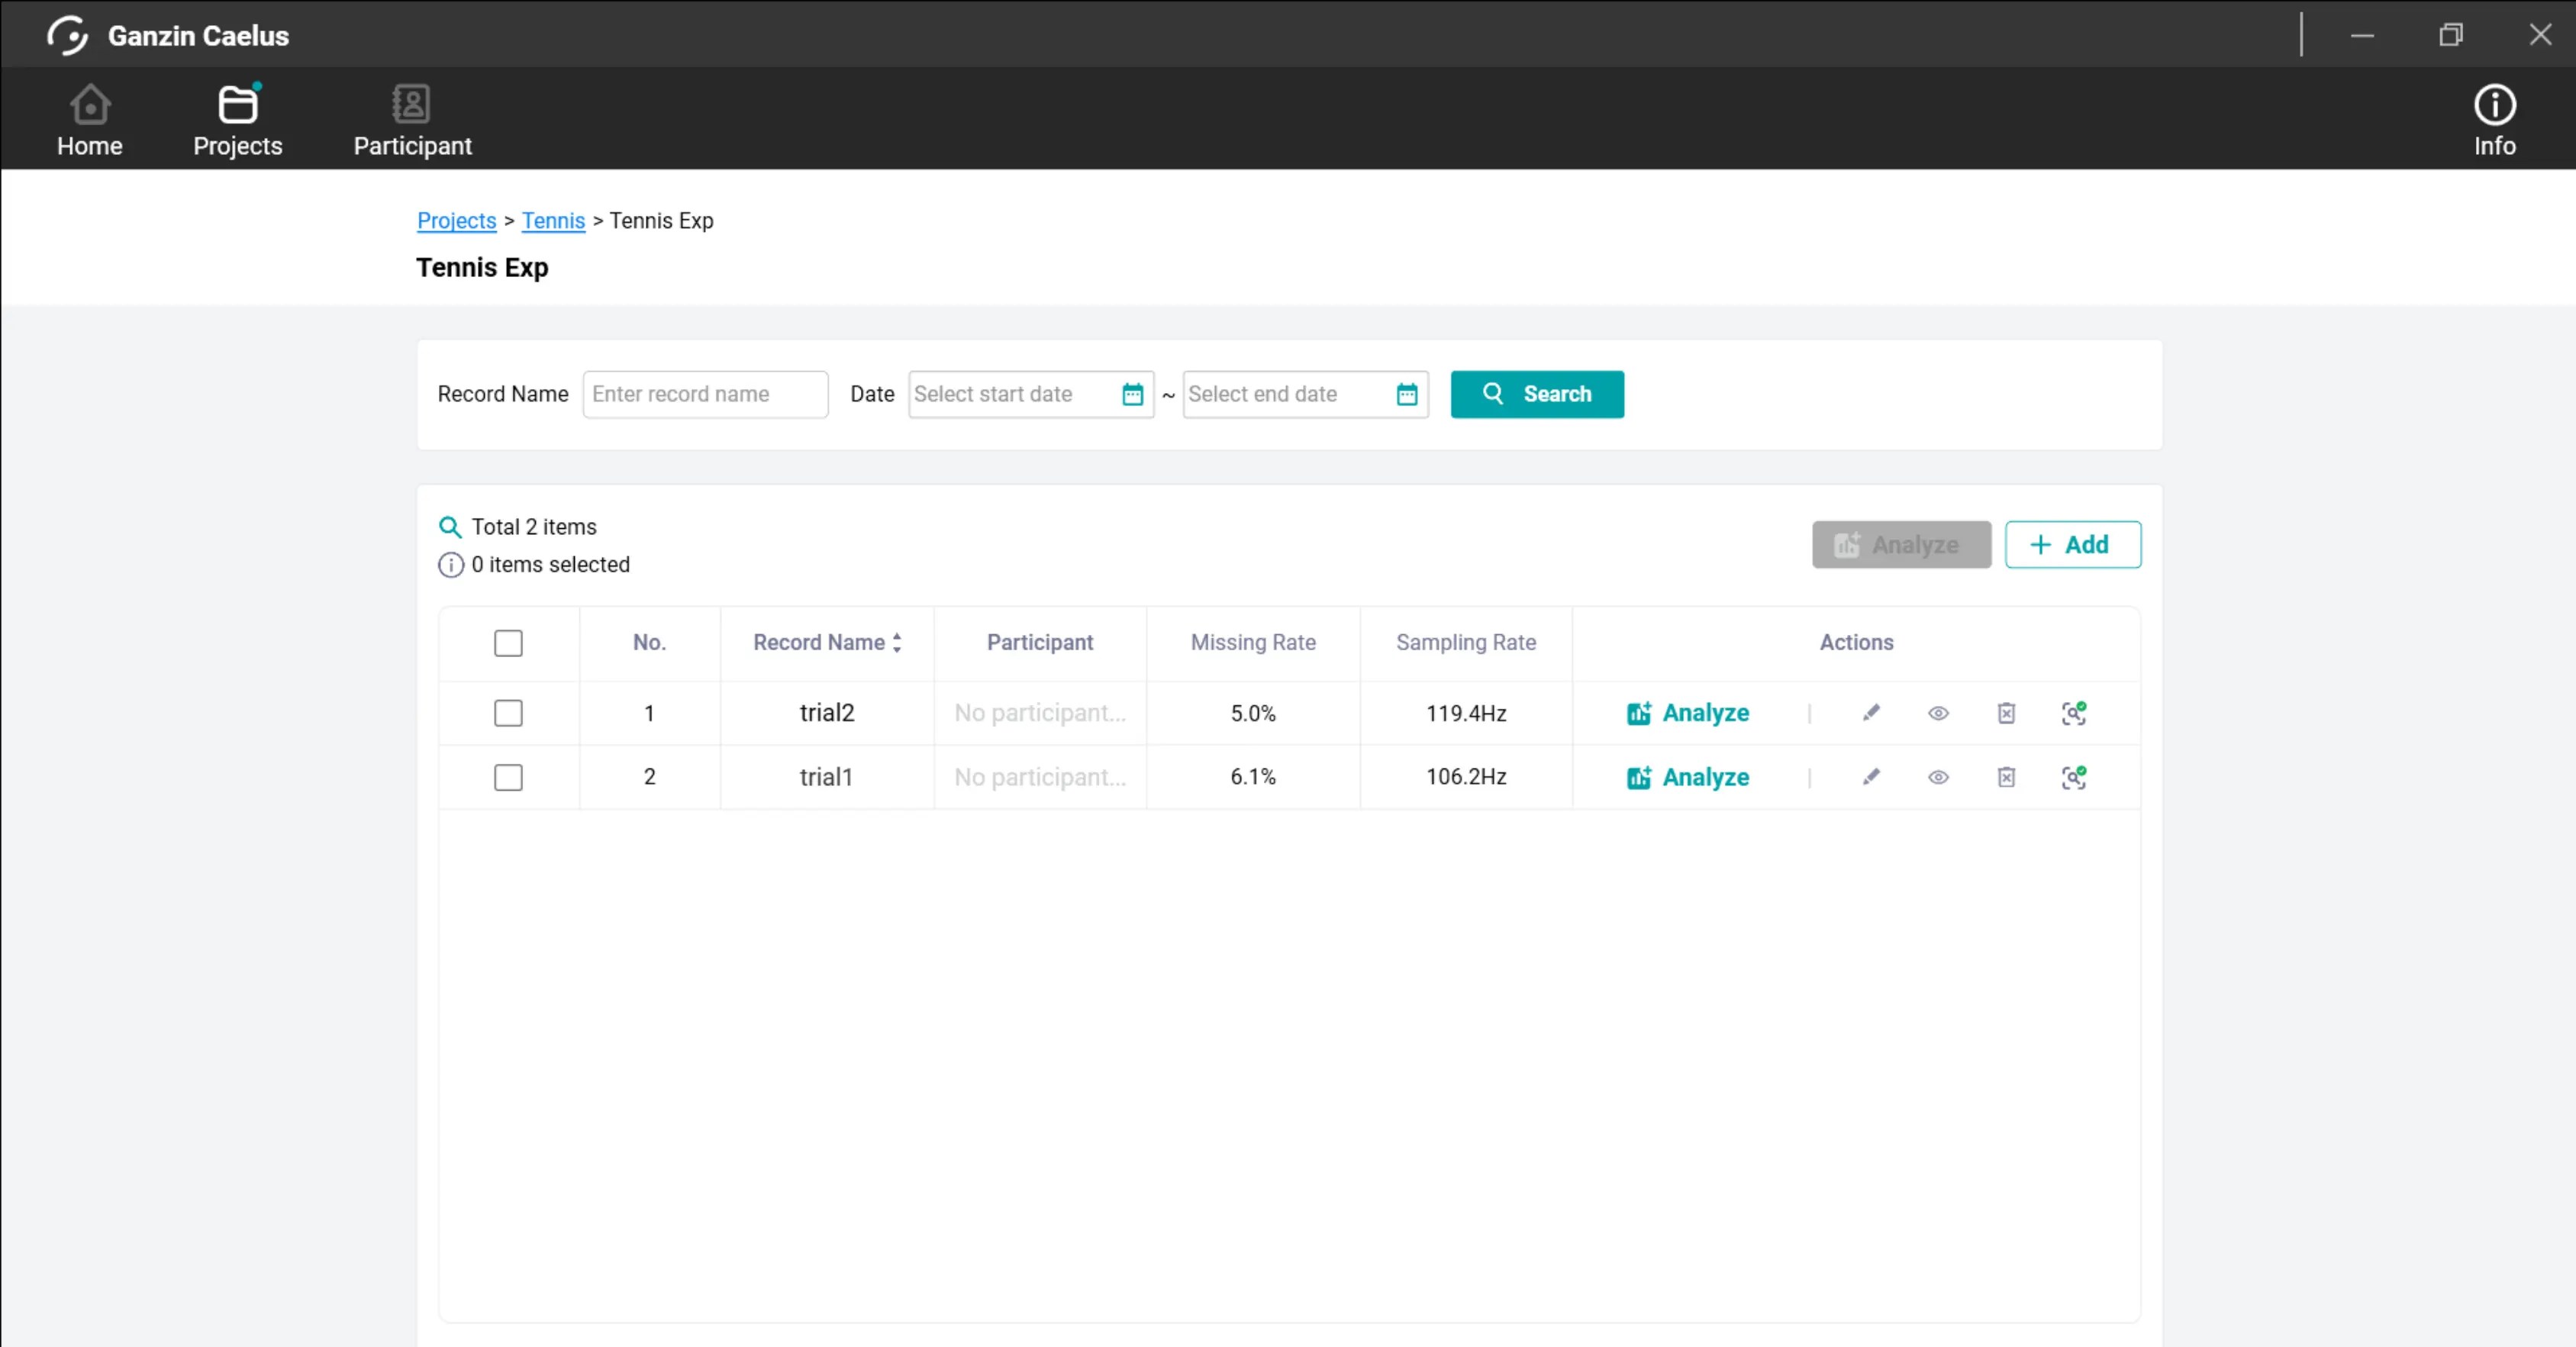Click the Add record button

(x=2072, y=544)
